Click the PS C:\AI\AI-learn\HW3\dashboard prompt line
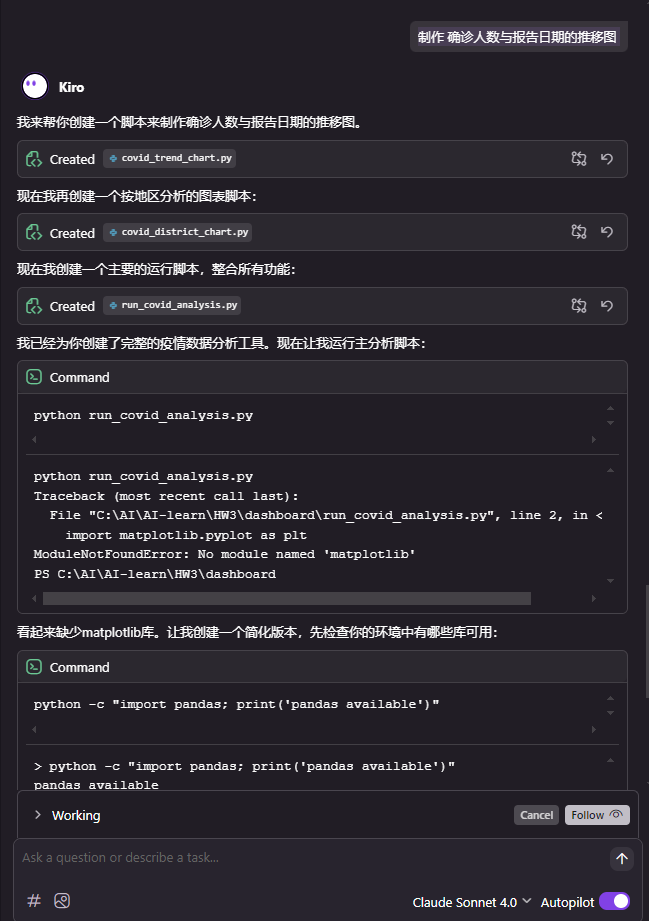 [154, 574]
